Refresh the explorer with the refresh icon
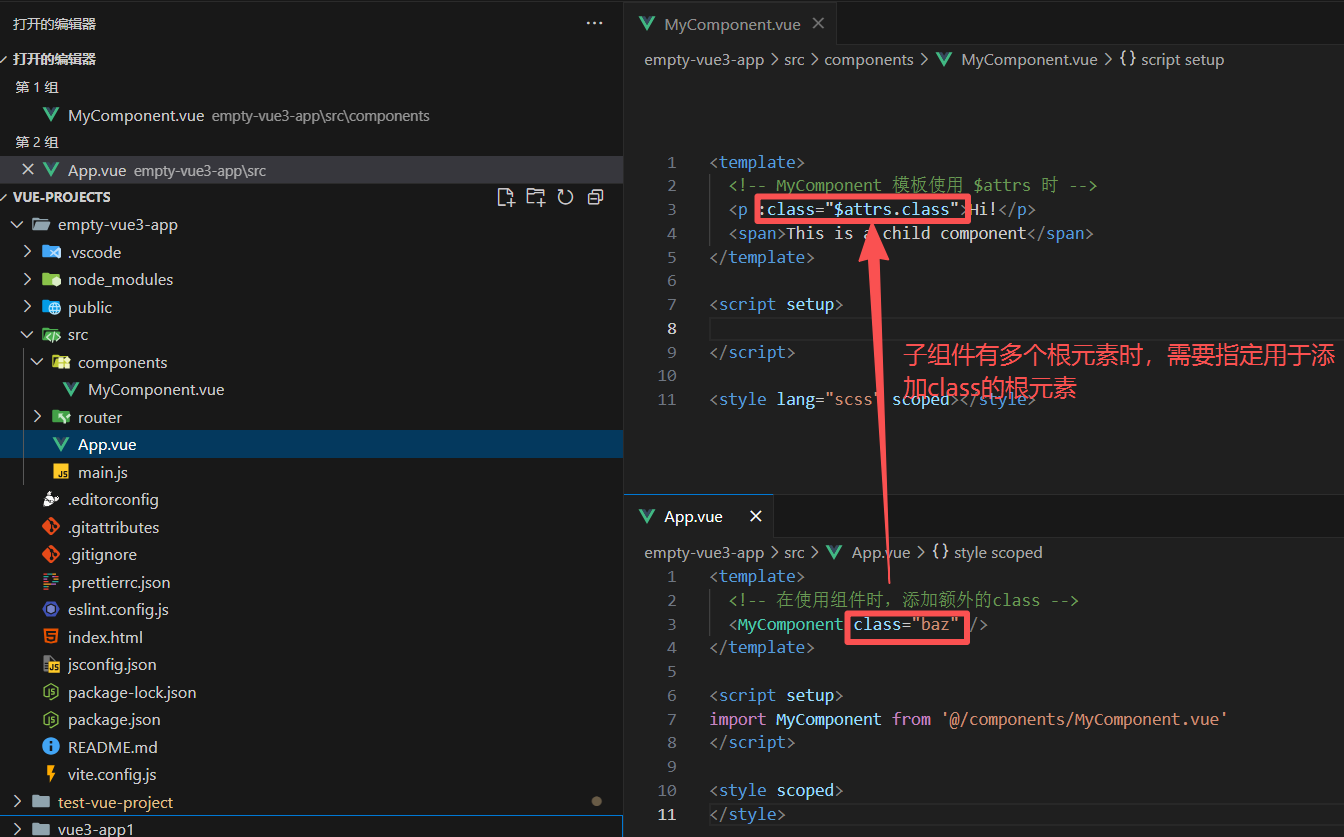Screen dimensions: 1344x837 565,197
